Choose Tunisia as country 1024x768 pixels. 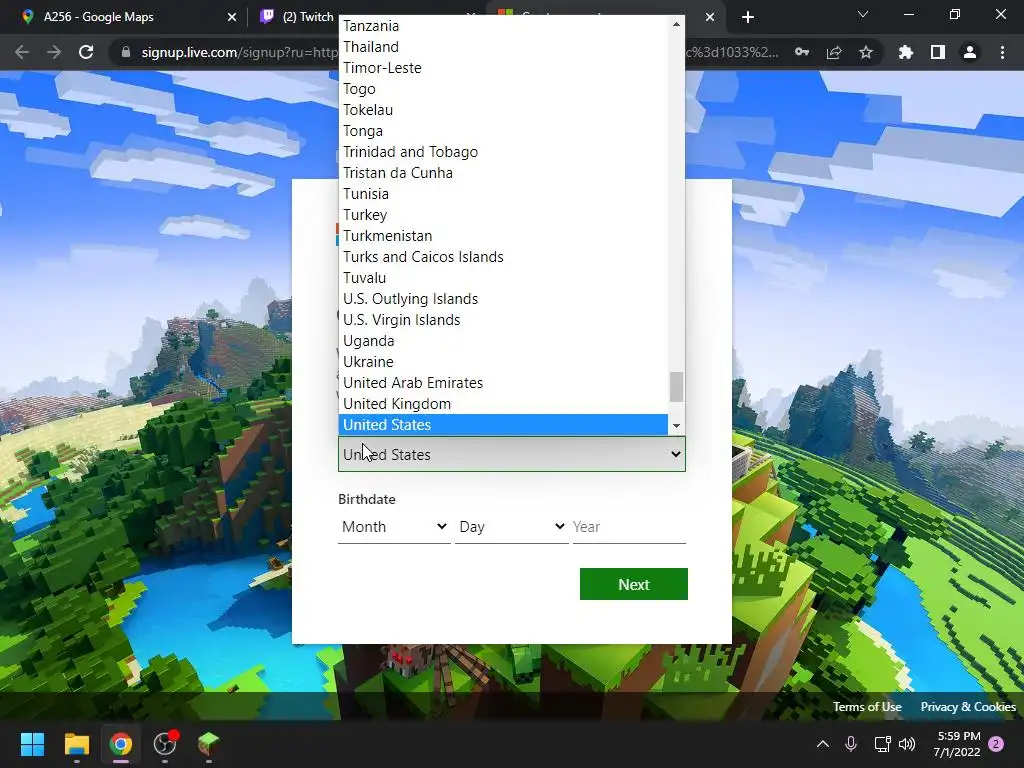tap(503, 194)
